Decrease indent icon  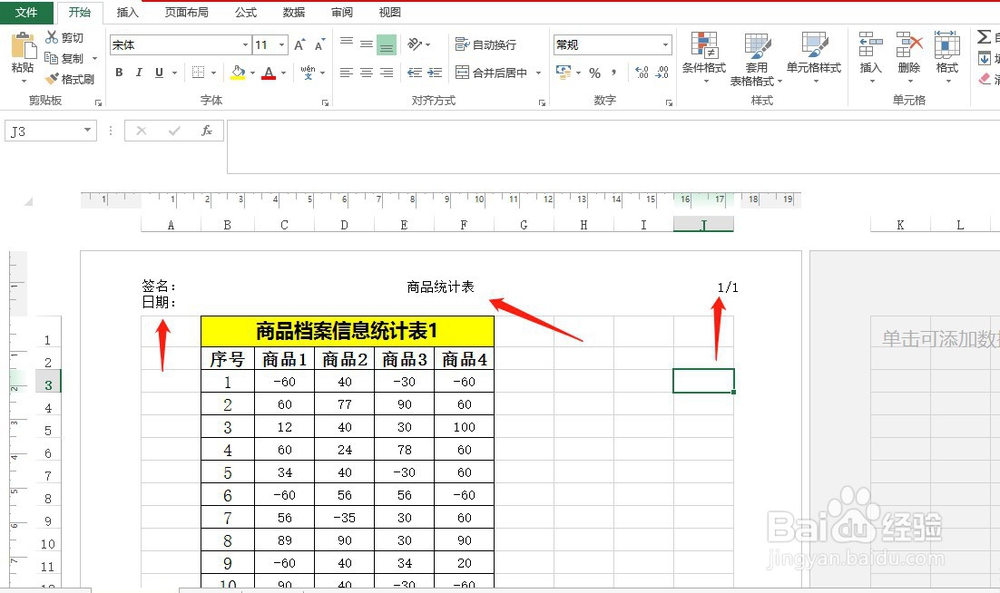(415, 73)
